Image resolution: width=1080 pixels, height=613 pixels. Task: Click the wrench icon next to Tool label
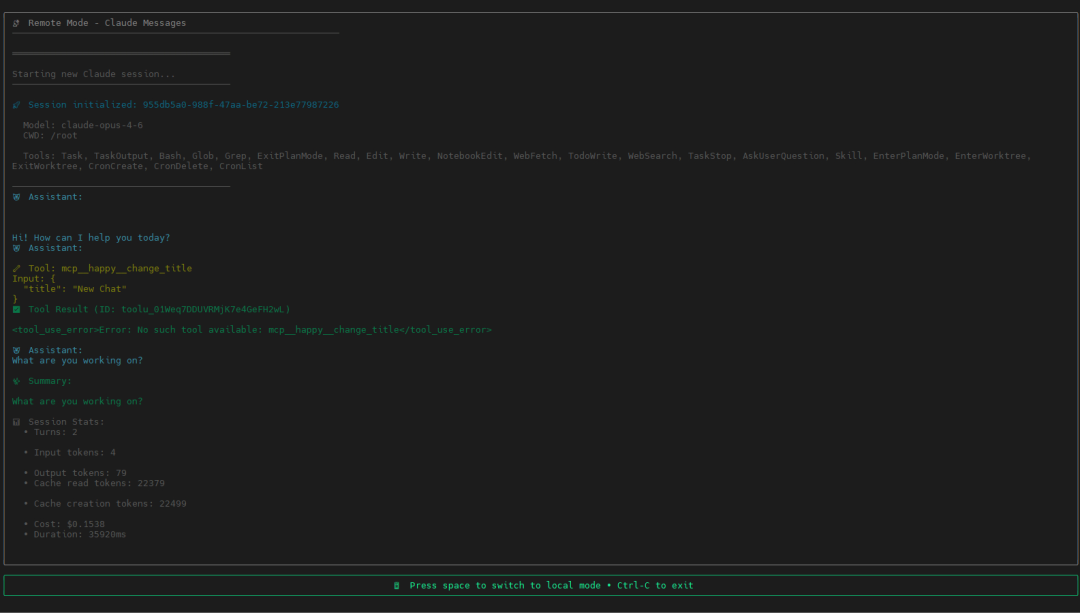coord(16,269)
